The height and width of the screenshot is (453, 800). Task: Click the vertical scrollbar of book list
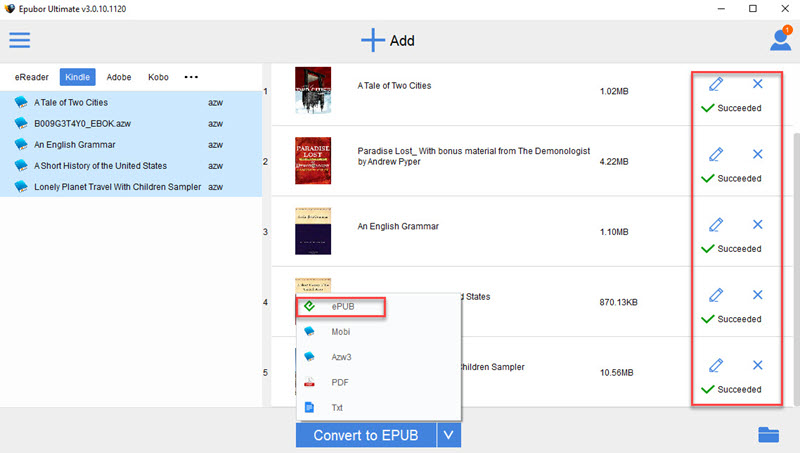pyautogui.click(x=796, y=268)
